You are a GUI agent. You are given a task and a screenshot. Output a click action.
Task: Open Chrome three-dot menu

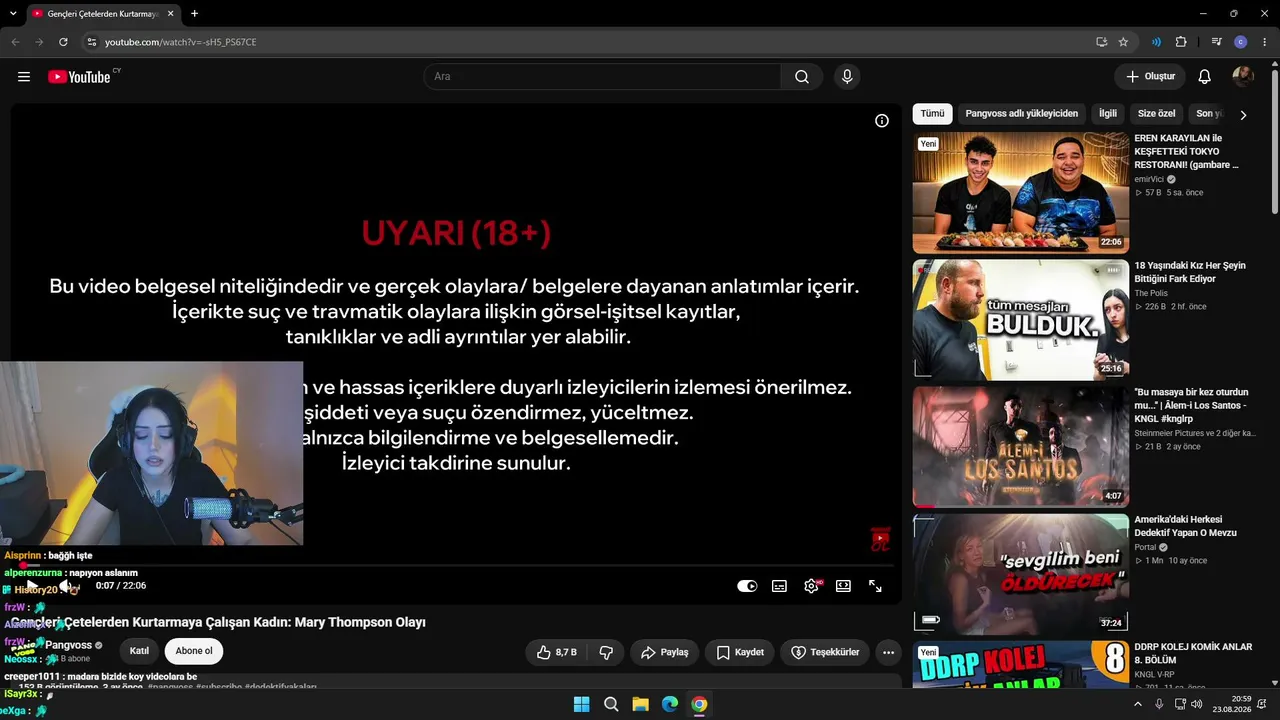tap(1265, 42)
